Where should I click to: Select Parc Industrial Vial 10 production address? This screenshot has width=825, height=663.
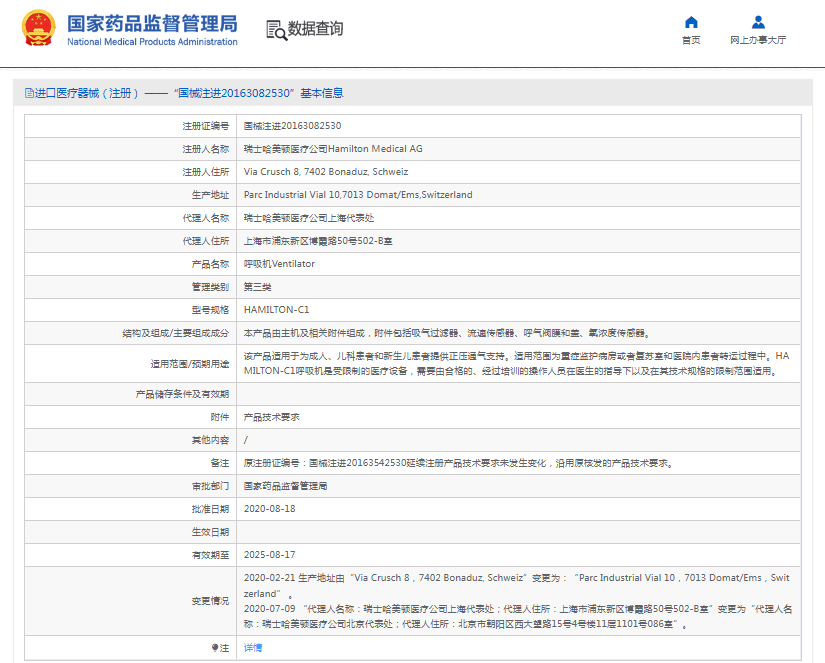pyautogui.click(x=358, y=195)
